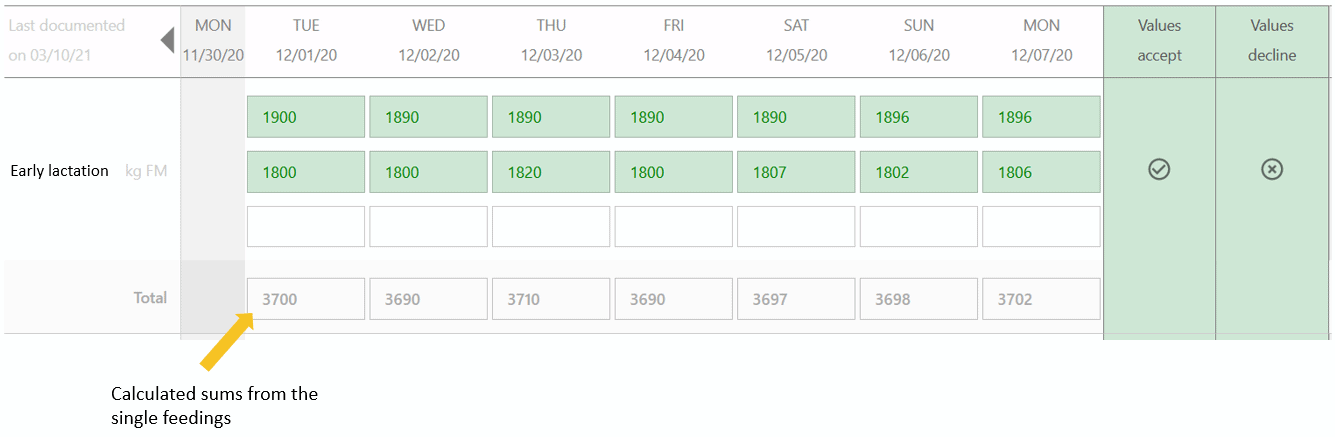Click the Early lactation row label
Image resolution: width=1335 pixels, height=437 pixels.
59,171
